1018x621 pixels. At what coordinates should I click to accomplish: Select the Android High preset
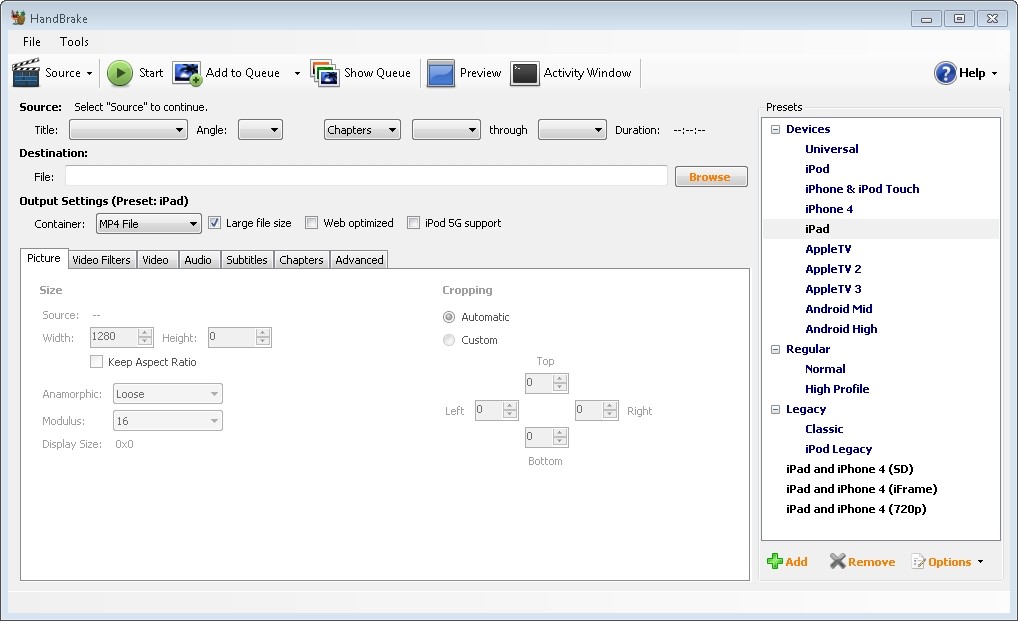pos(841,329)
